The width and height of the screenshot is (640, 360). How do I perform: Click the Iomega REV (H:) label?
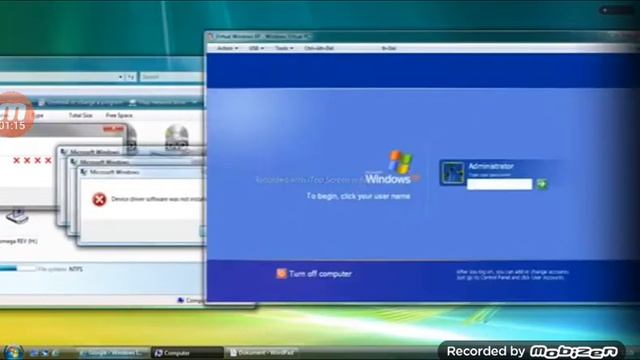coord(19,241)
